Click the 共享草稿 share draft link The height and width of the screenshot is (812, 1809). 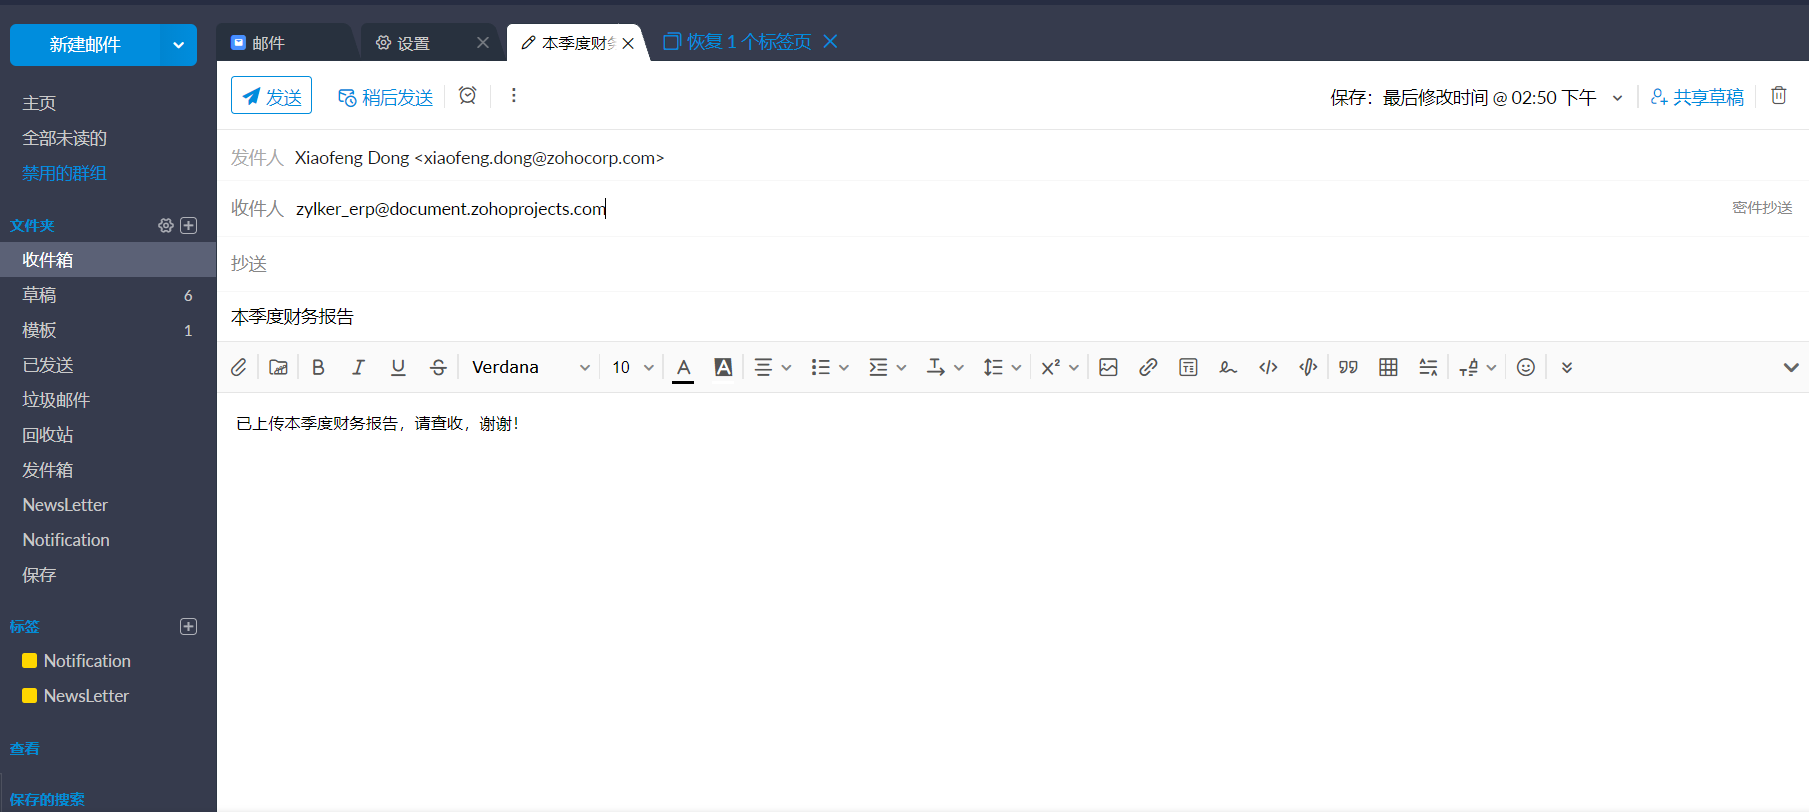coord(1697,97)
